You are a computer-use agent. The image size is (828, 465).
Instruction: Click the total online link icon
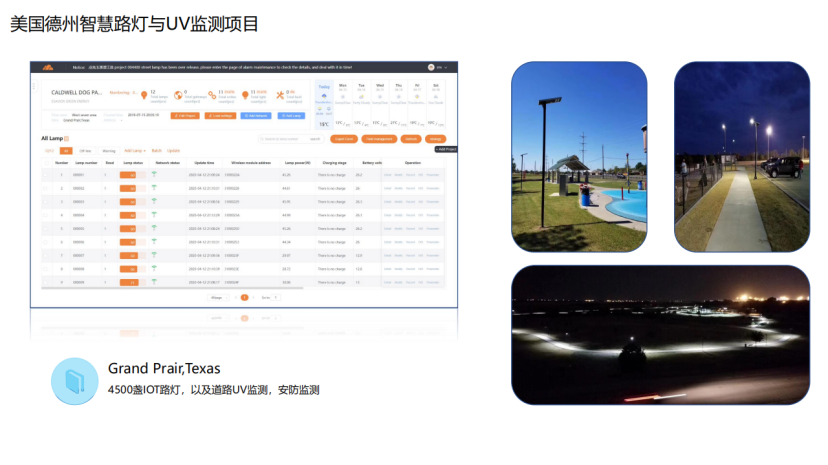tap(212, 95)
